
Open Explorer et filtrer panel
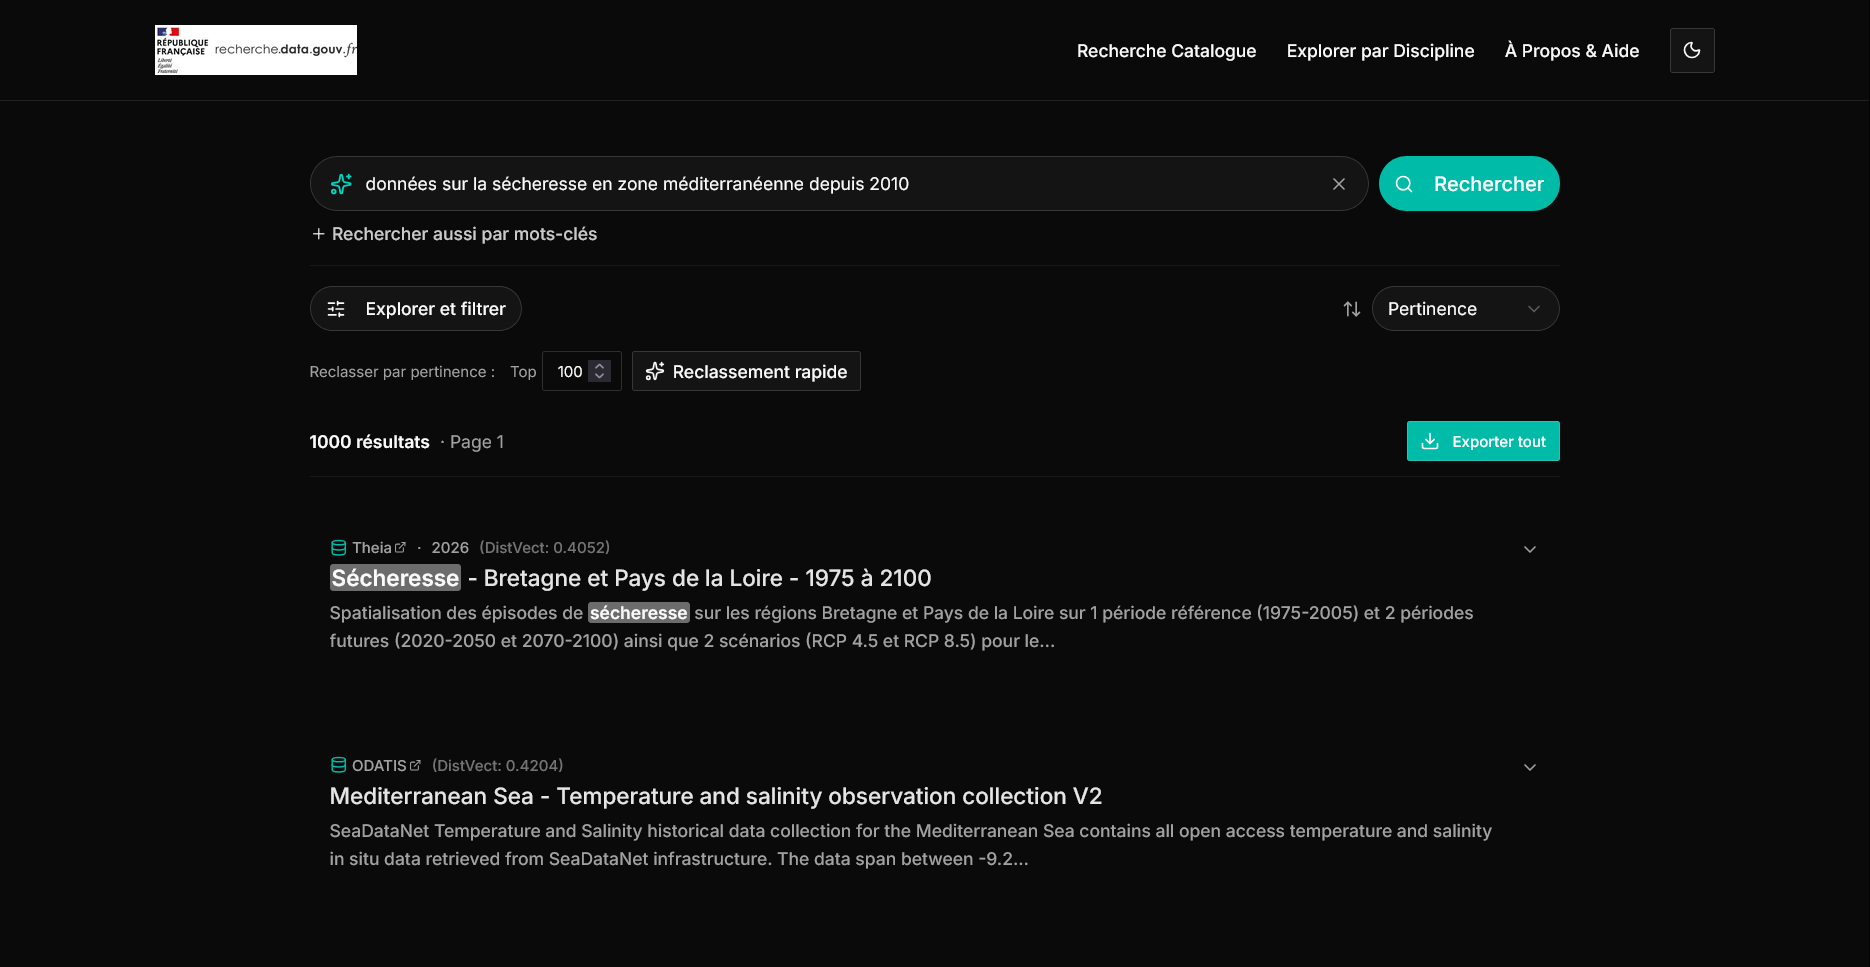tap(416, 309)
